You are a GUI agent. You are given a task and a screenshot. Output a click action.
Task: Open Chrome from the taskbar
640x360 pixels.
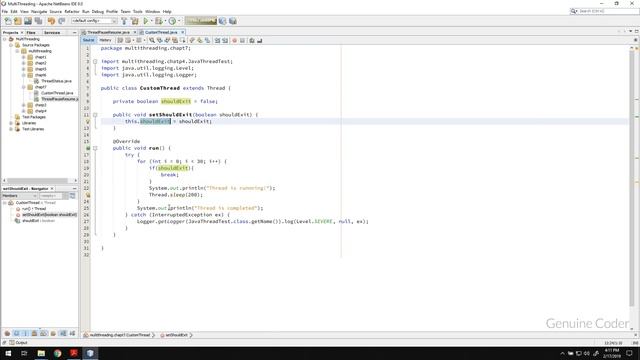click(58, 353)
